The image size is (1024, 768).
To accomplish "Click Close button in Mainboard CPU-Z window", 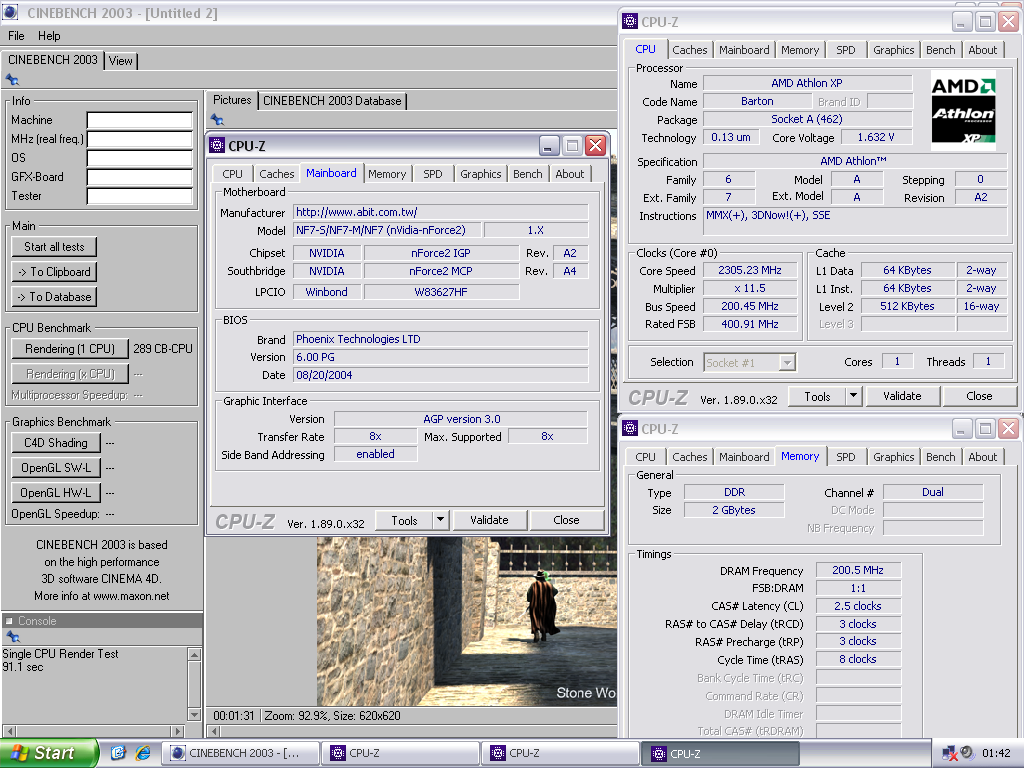I will click(566, 520).
